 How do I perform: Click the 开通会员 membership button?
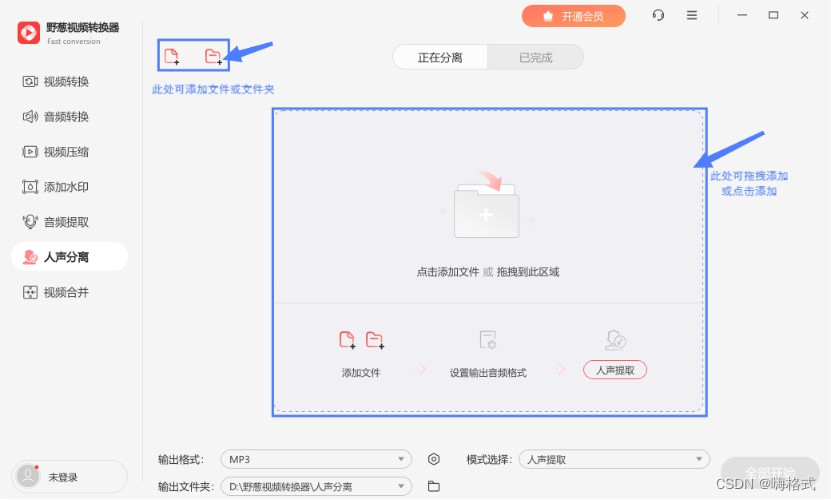click(x=573, y=16)
